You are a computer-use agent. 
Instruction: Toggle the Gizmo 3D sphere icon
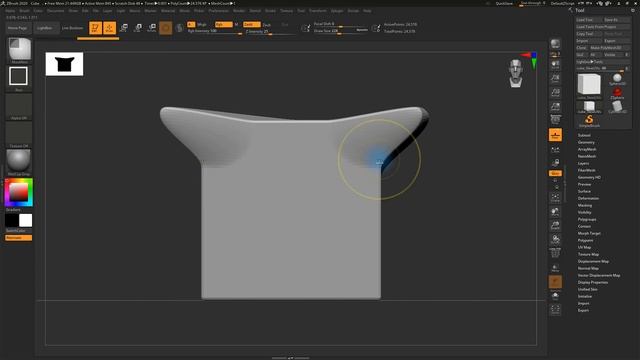pyautogui.click(x=165, y=28)
